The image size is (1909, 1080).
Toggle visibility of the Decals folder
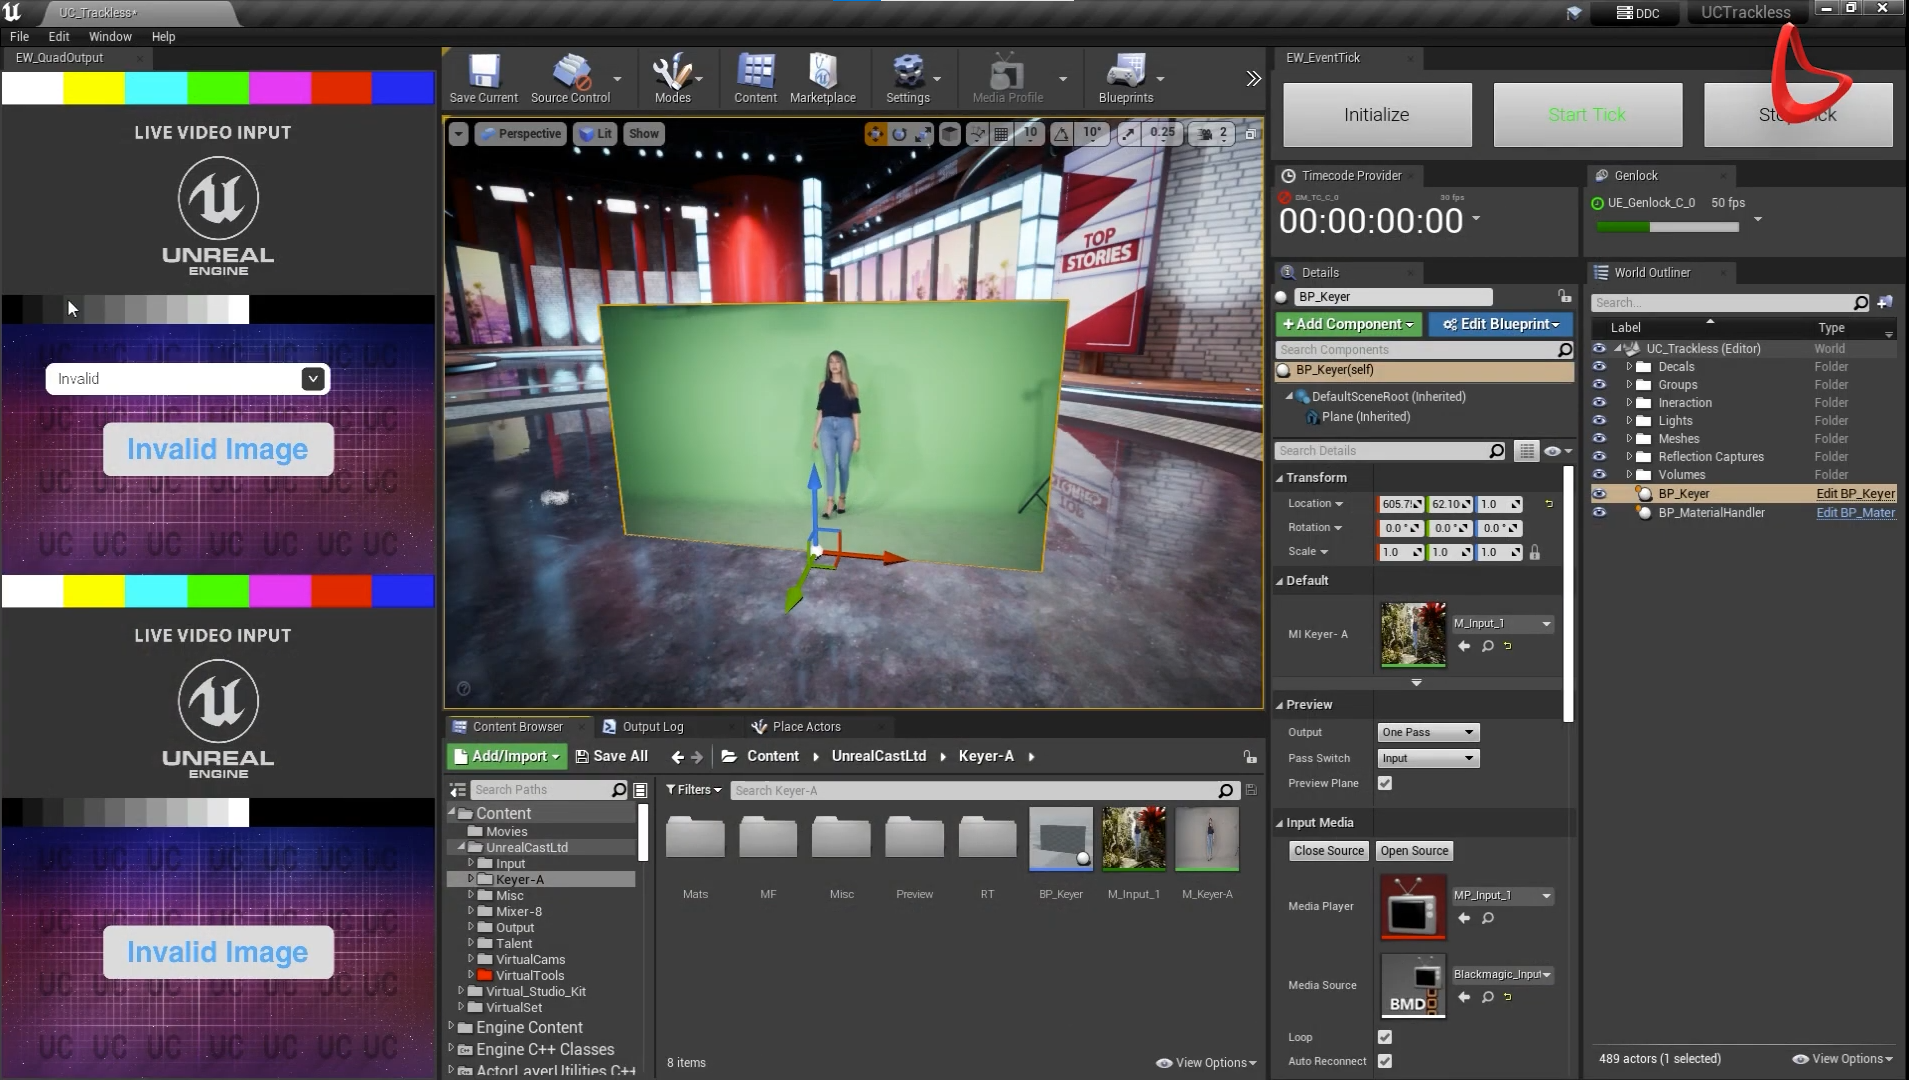1599,367
